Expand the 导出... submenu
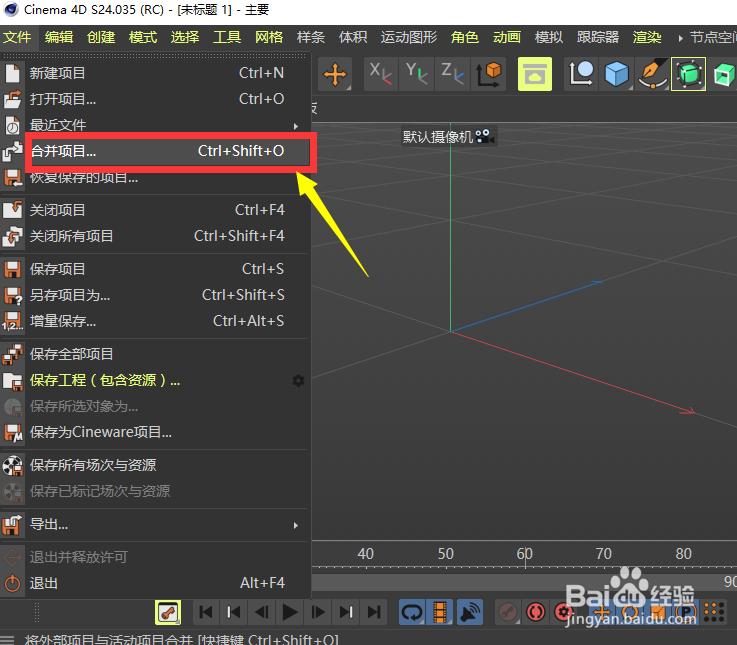This screenshot has width=737, height=645. point(155,524)
